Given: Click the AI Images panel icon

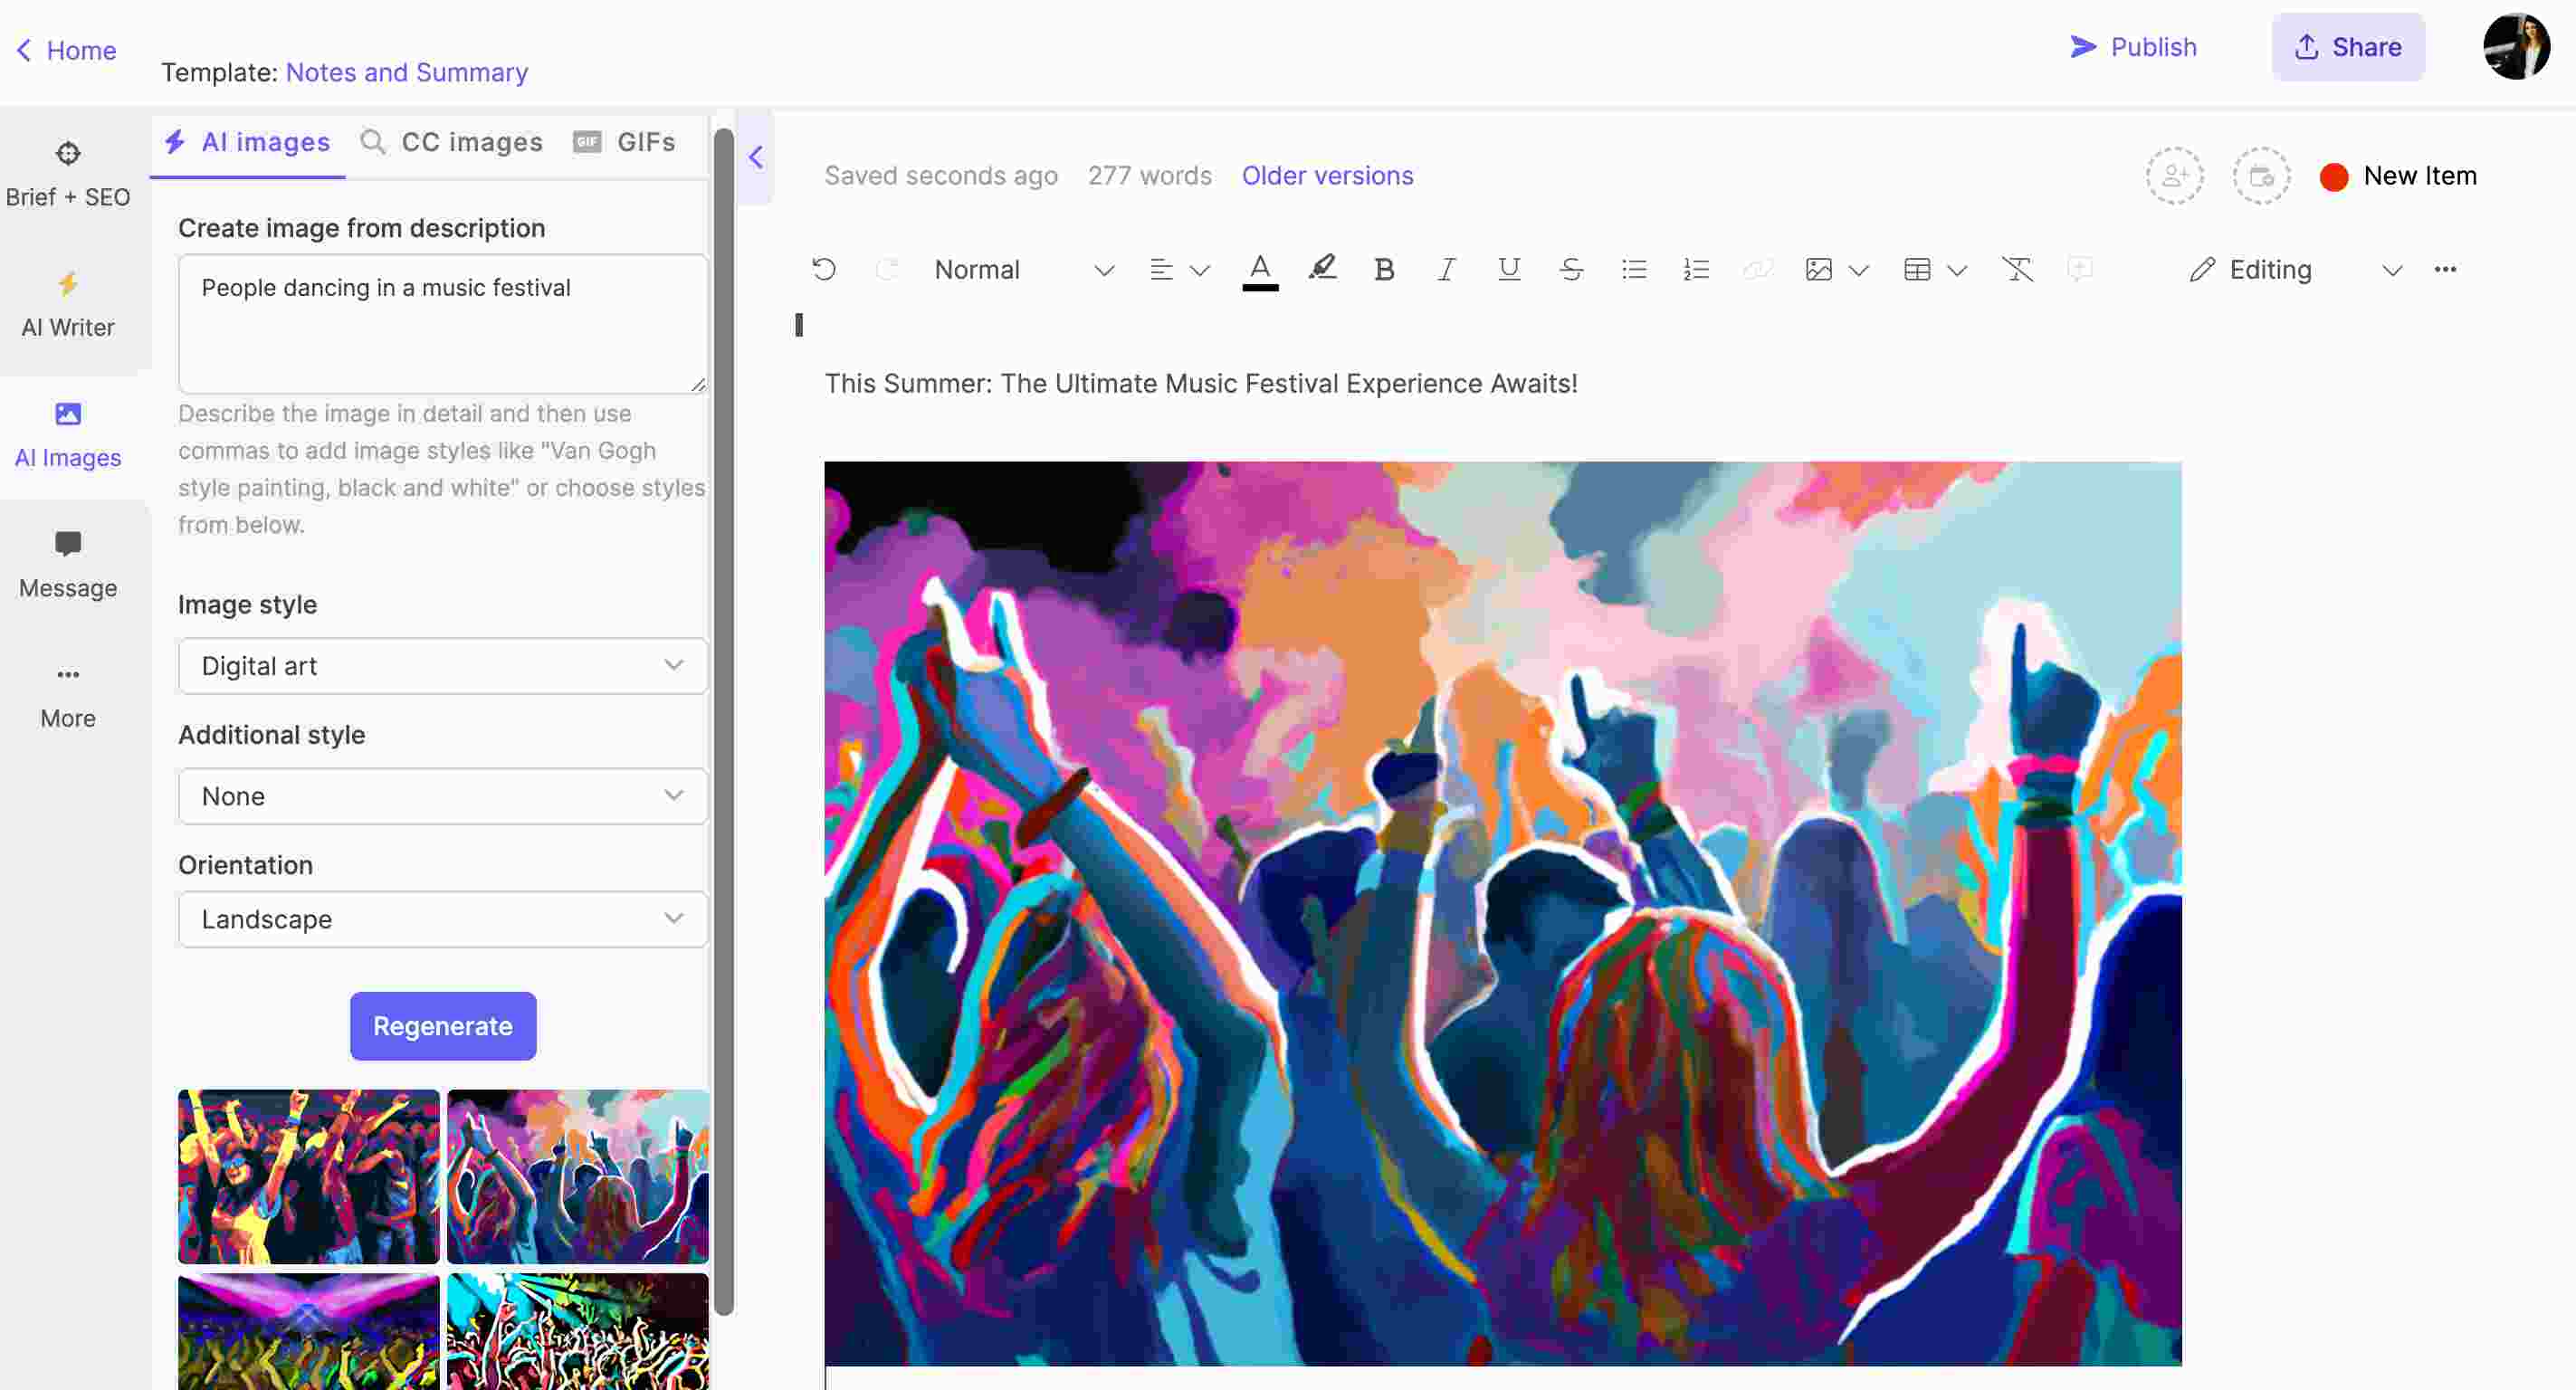Looking at the screenshot, I should 67,433.
